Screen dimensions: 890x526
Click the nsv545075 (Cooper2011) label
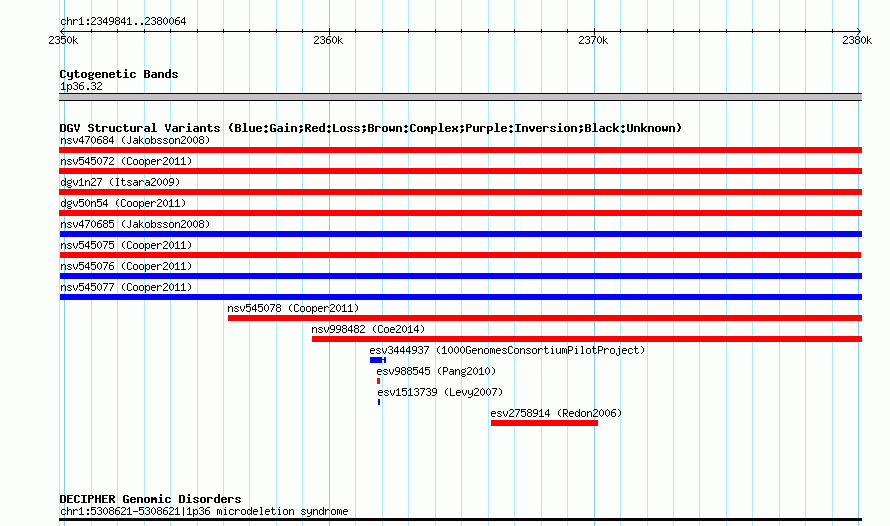126,245
